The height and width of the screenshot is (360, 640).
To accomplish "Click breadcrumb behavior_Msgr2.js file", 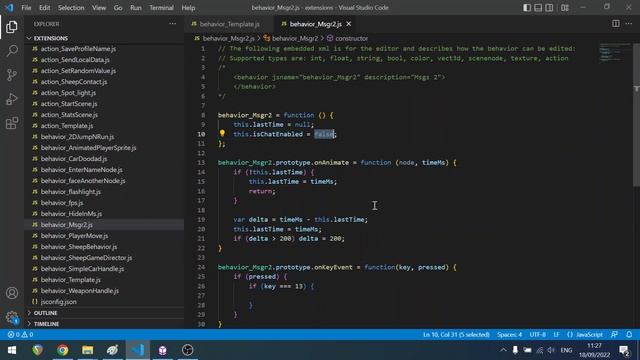I will pos(228,38).
